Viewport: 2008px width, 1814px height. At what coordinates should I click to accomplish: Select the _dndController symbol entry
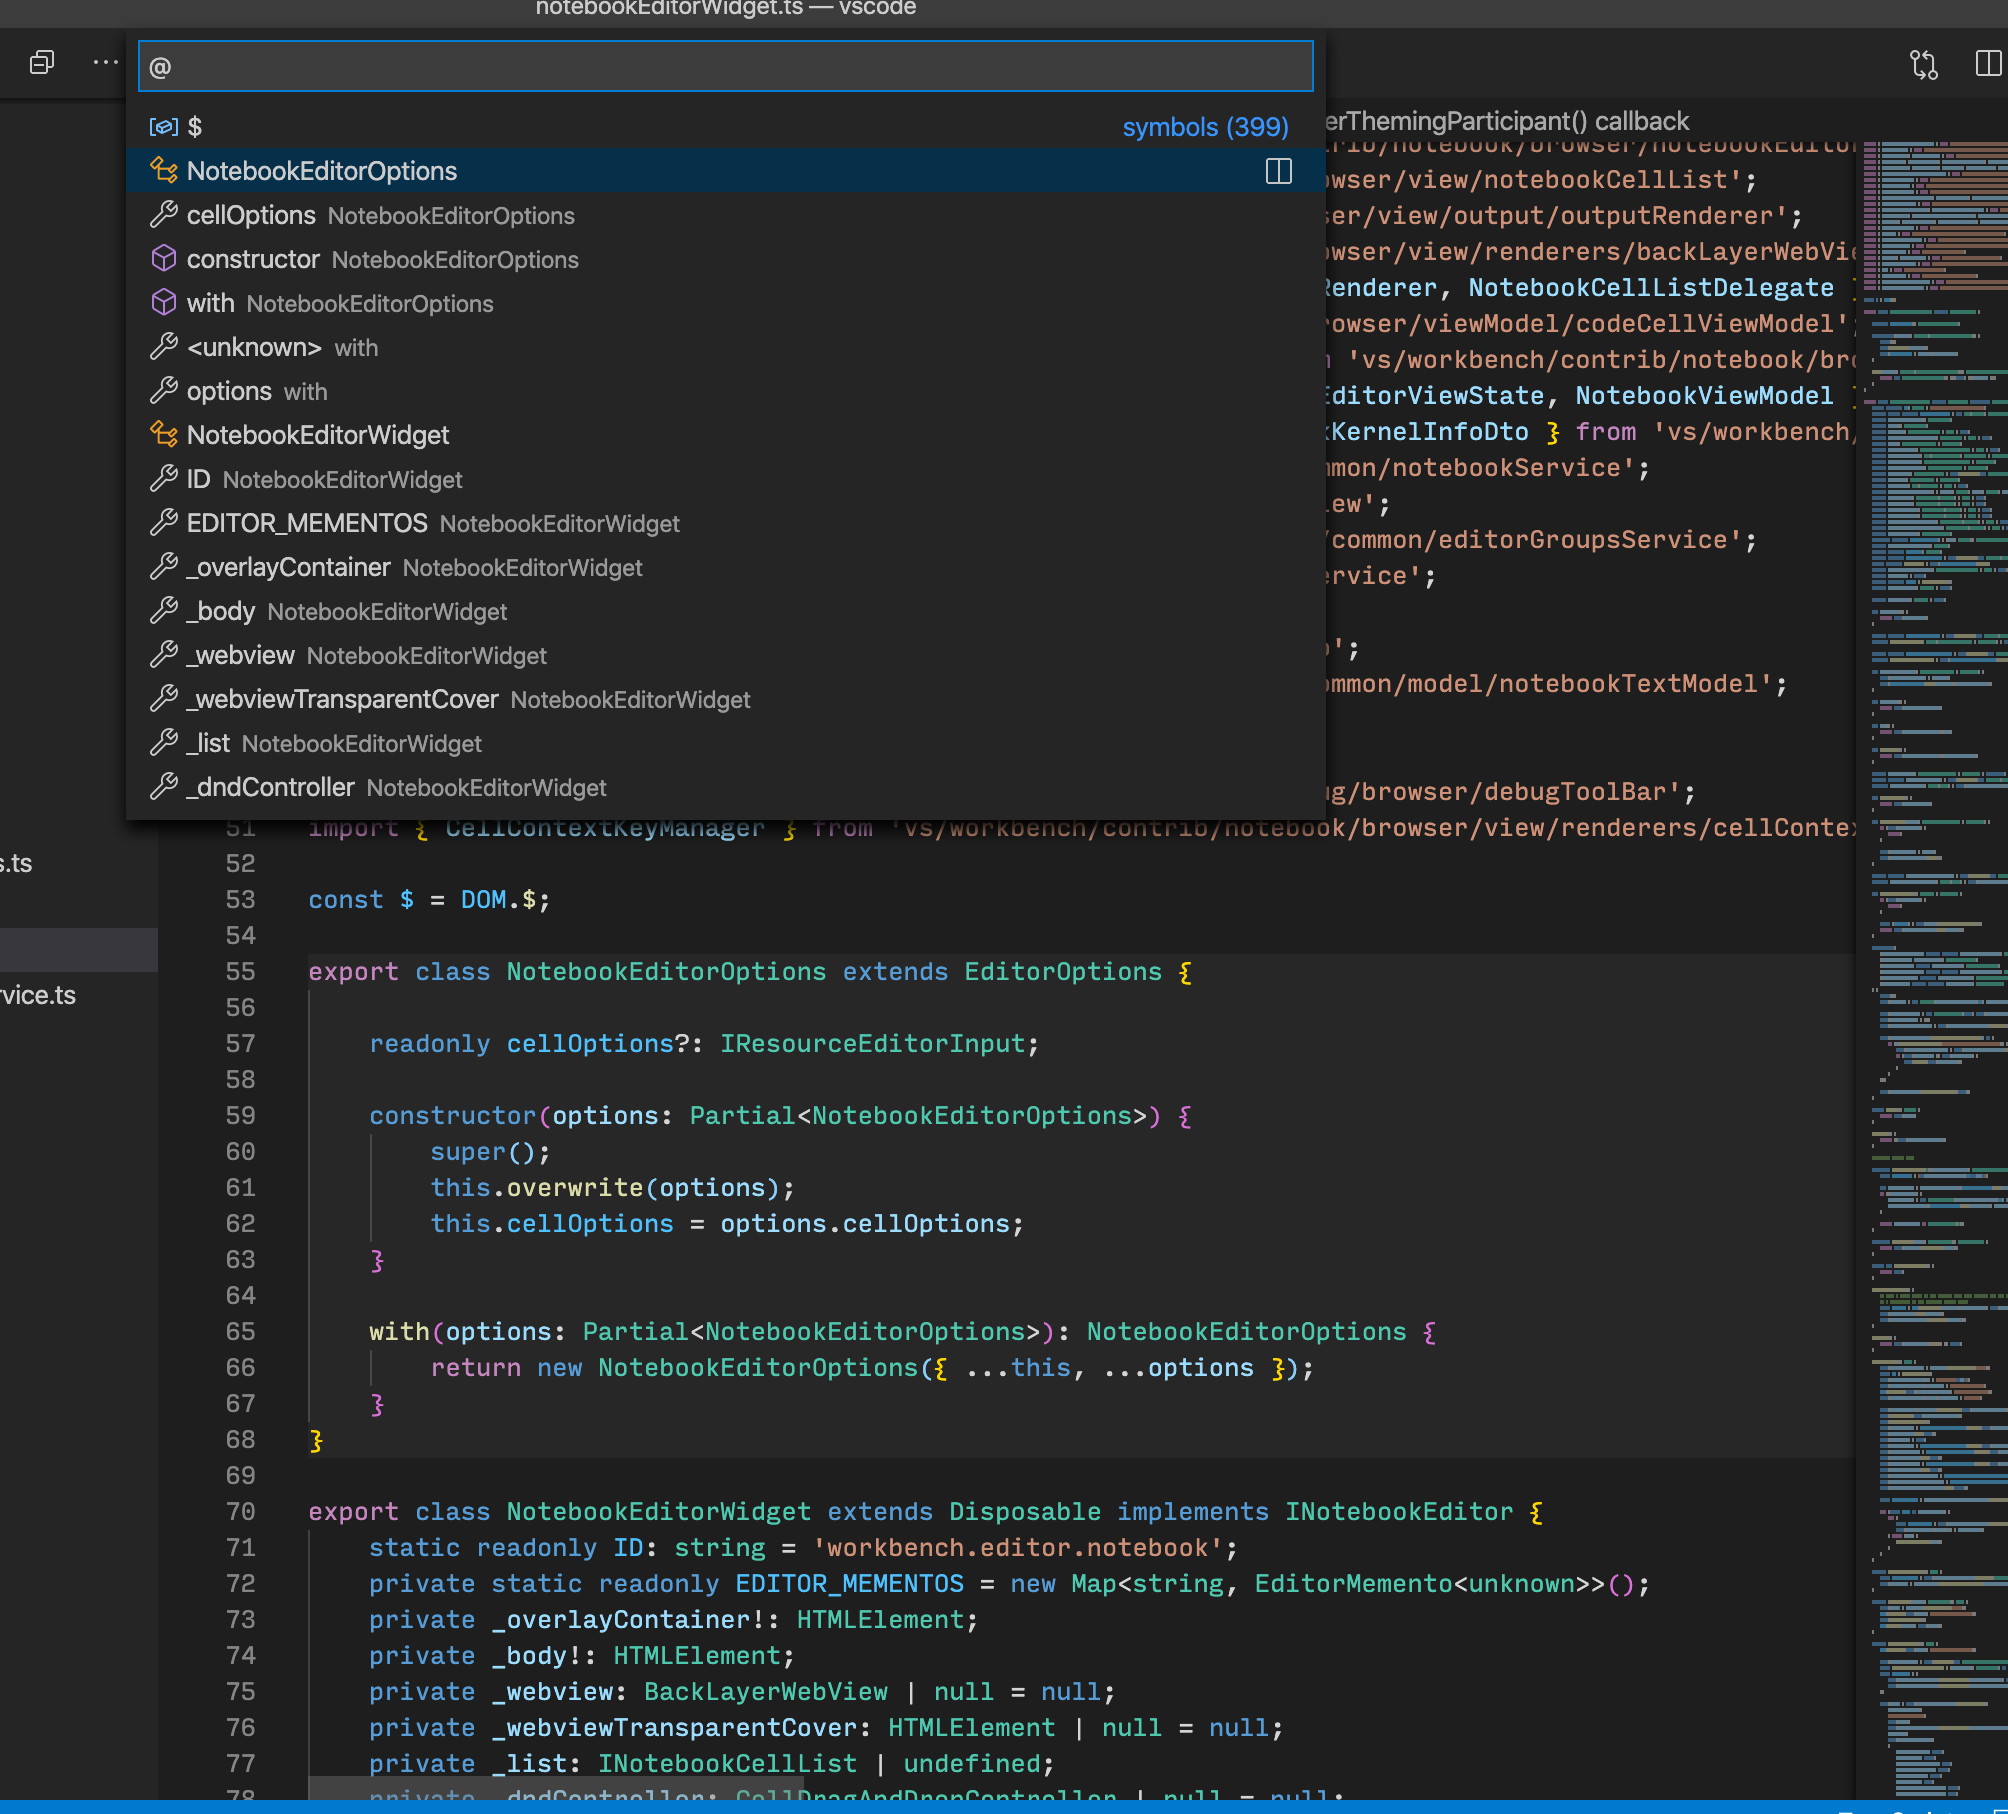[x=270, y=787]
